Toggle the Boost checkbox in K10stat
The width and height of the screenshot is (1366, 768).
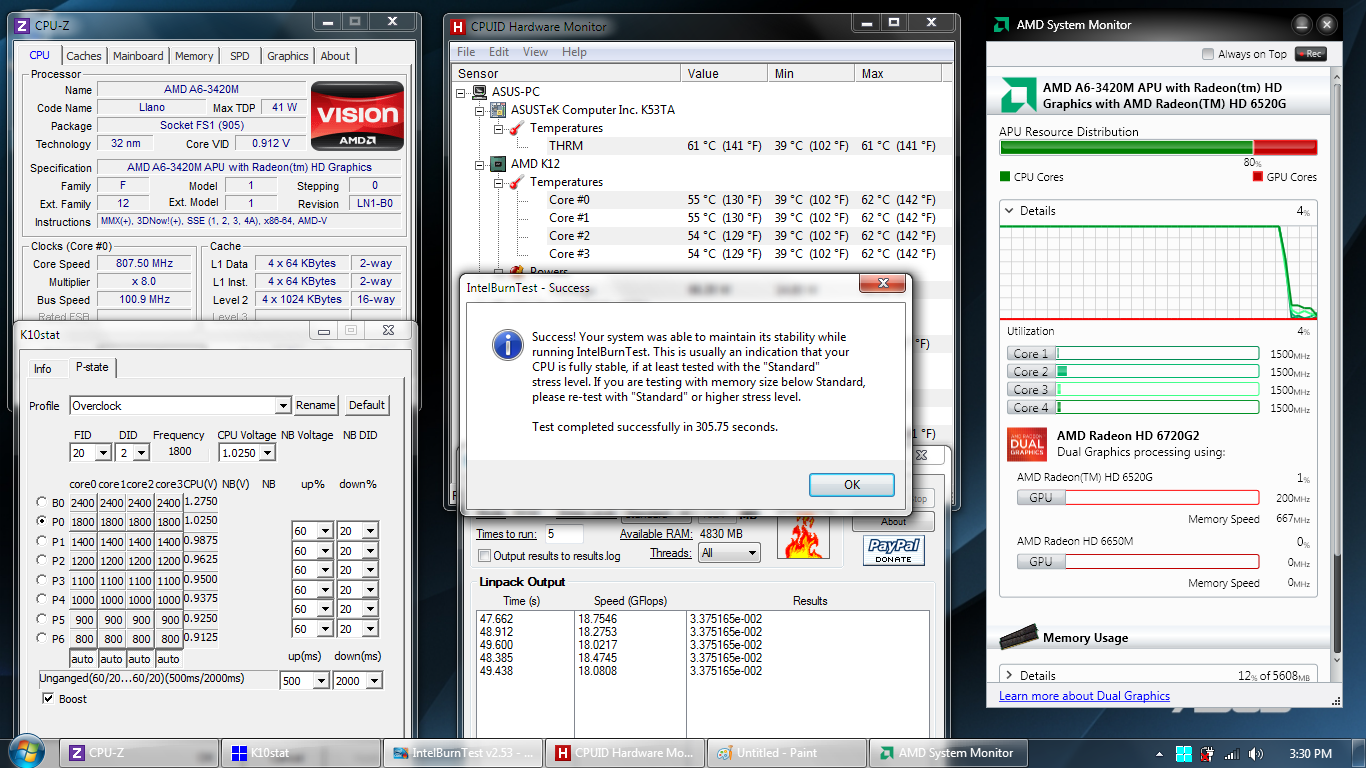pyautogui.click(x=48, y=699)
